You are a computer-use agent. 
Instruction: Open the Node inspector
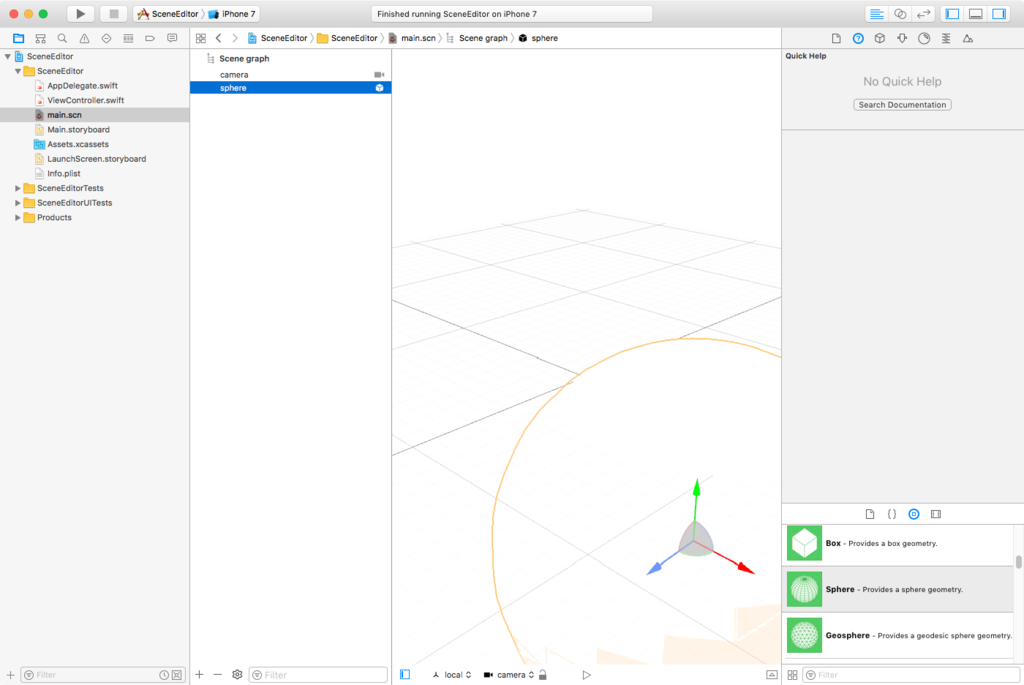coord(880,39)
